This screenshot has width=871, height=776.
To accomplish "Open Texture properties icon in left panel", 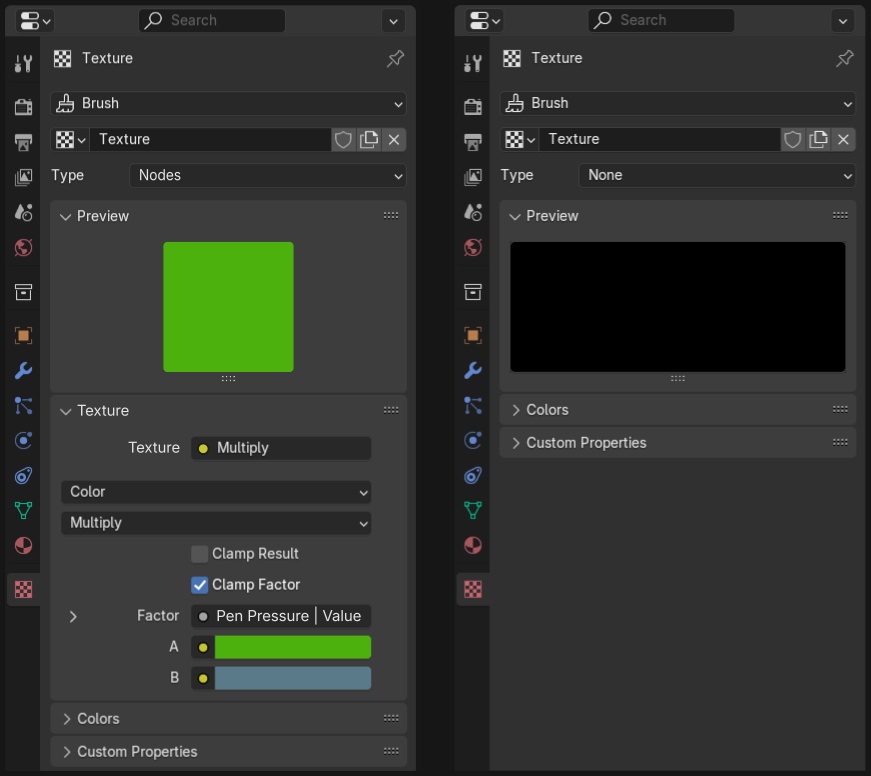I will (x=23, y=589).
